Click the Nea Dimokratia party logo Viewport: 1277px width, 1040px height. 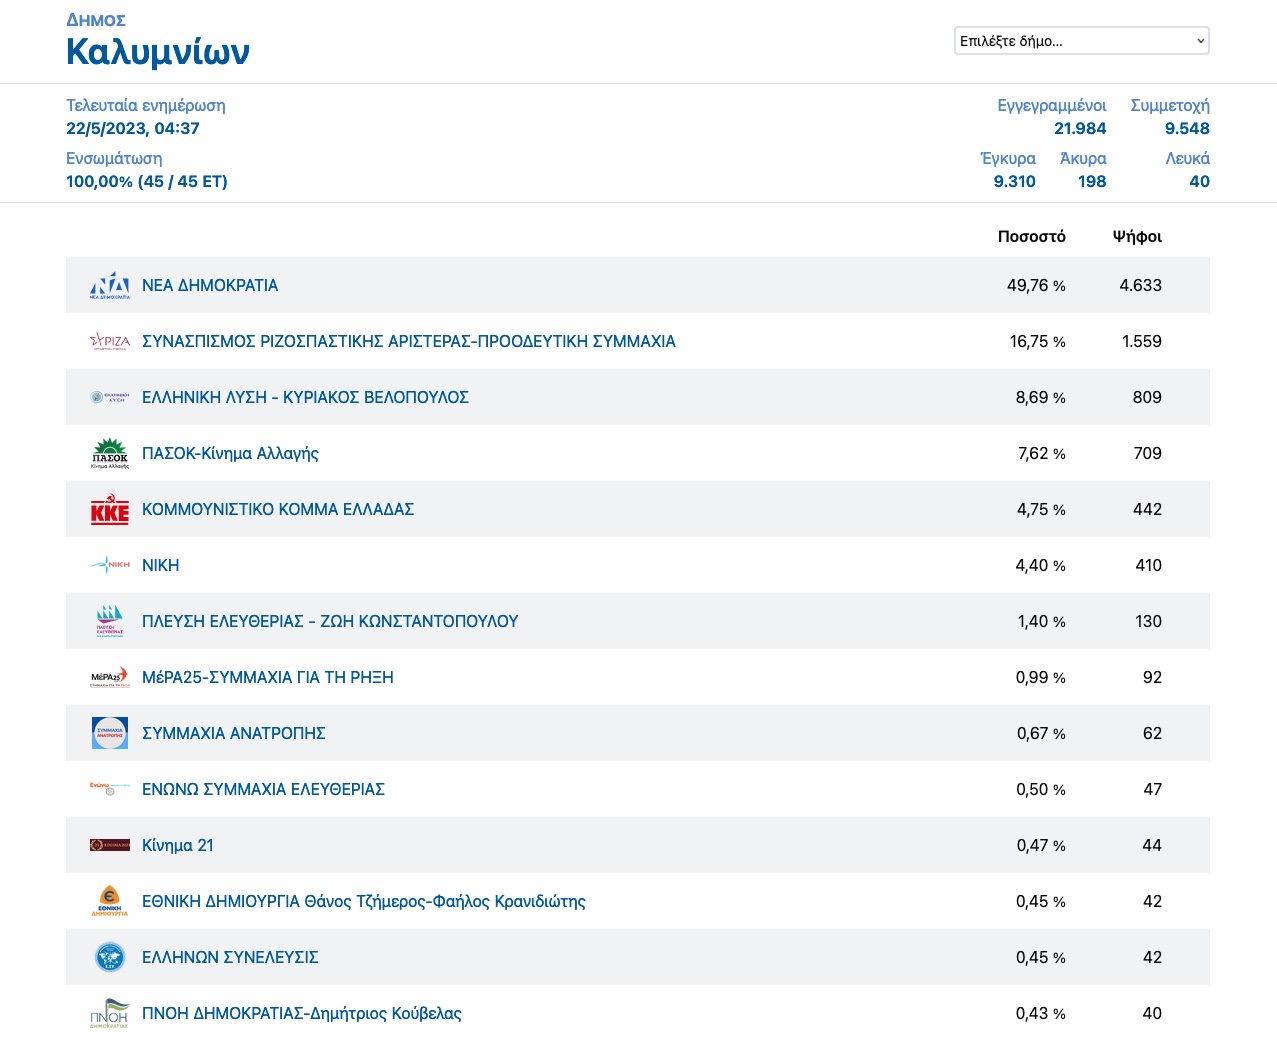(110, 285)
